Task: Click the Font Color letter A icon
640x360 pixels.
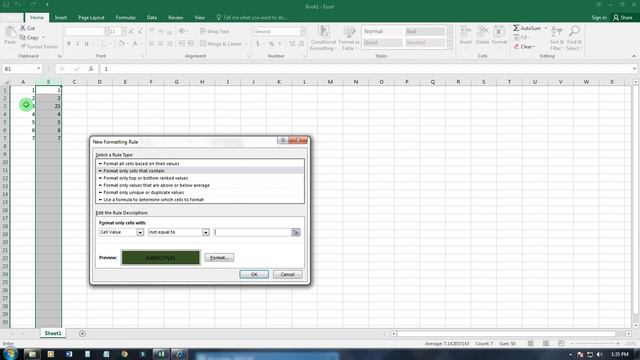Action: [135, 44]
